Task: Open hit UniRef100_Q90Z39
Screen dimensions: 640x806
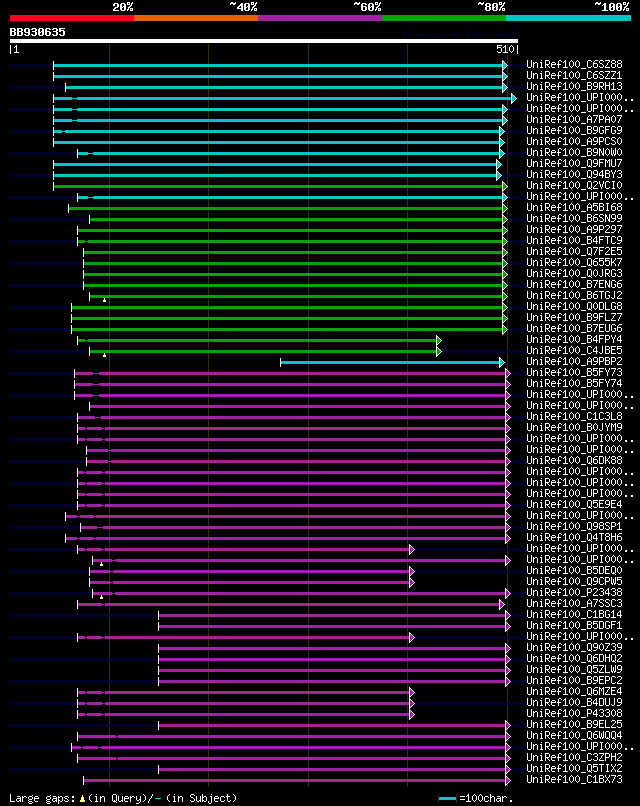Action: (574, 647)
